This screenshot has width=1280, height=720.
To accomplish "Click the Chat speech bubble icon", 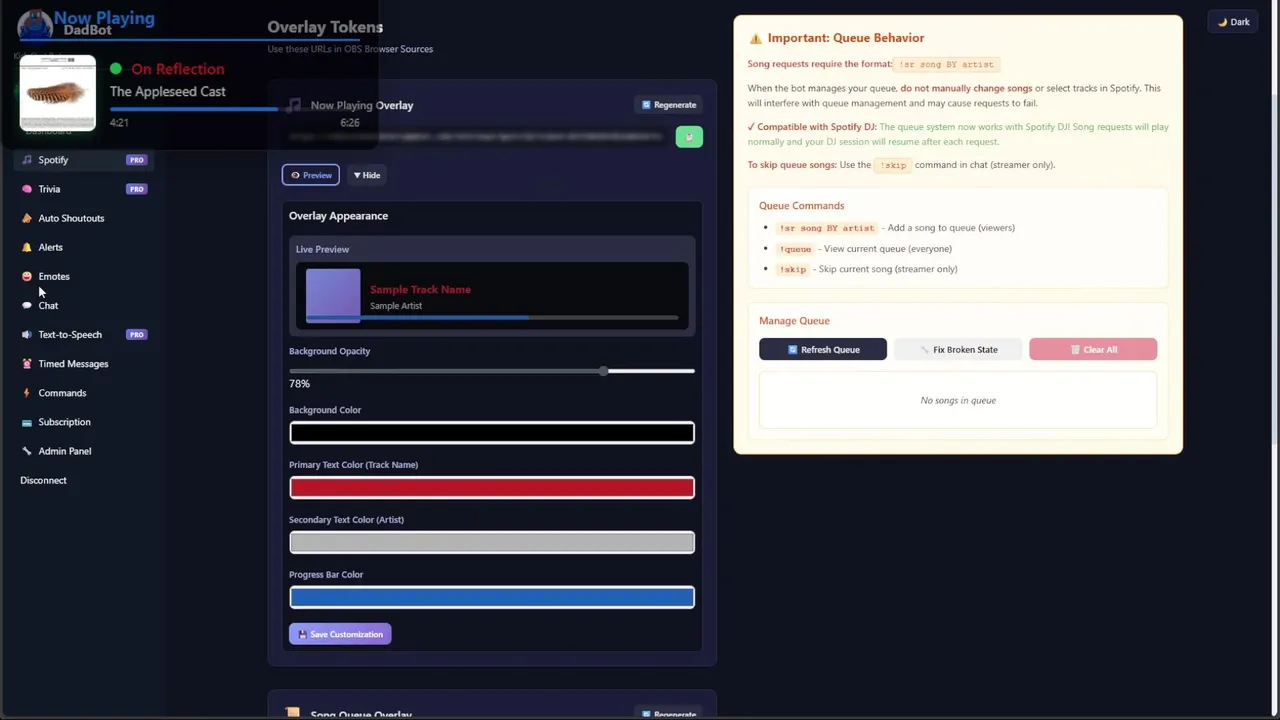I will 27,305.
